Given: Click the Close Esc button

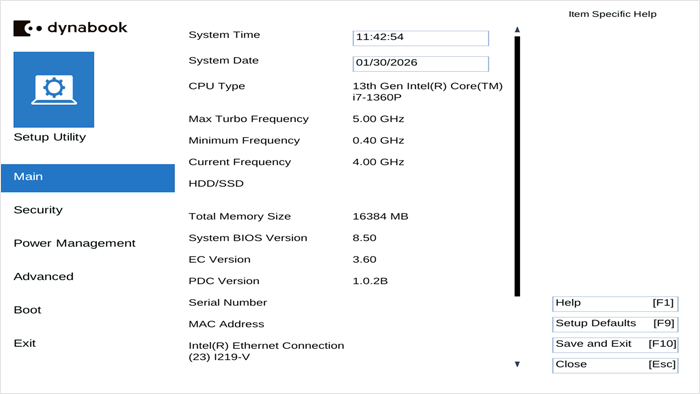Looking at the screenshot, I should [x=615, y=365].
